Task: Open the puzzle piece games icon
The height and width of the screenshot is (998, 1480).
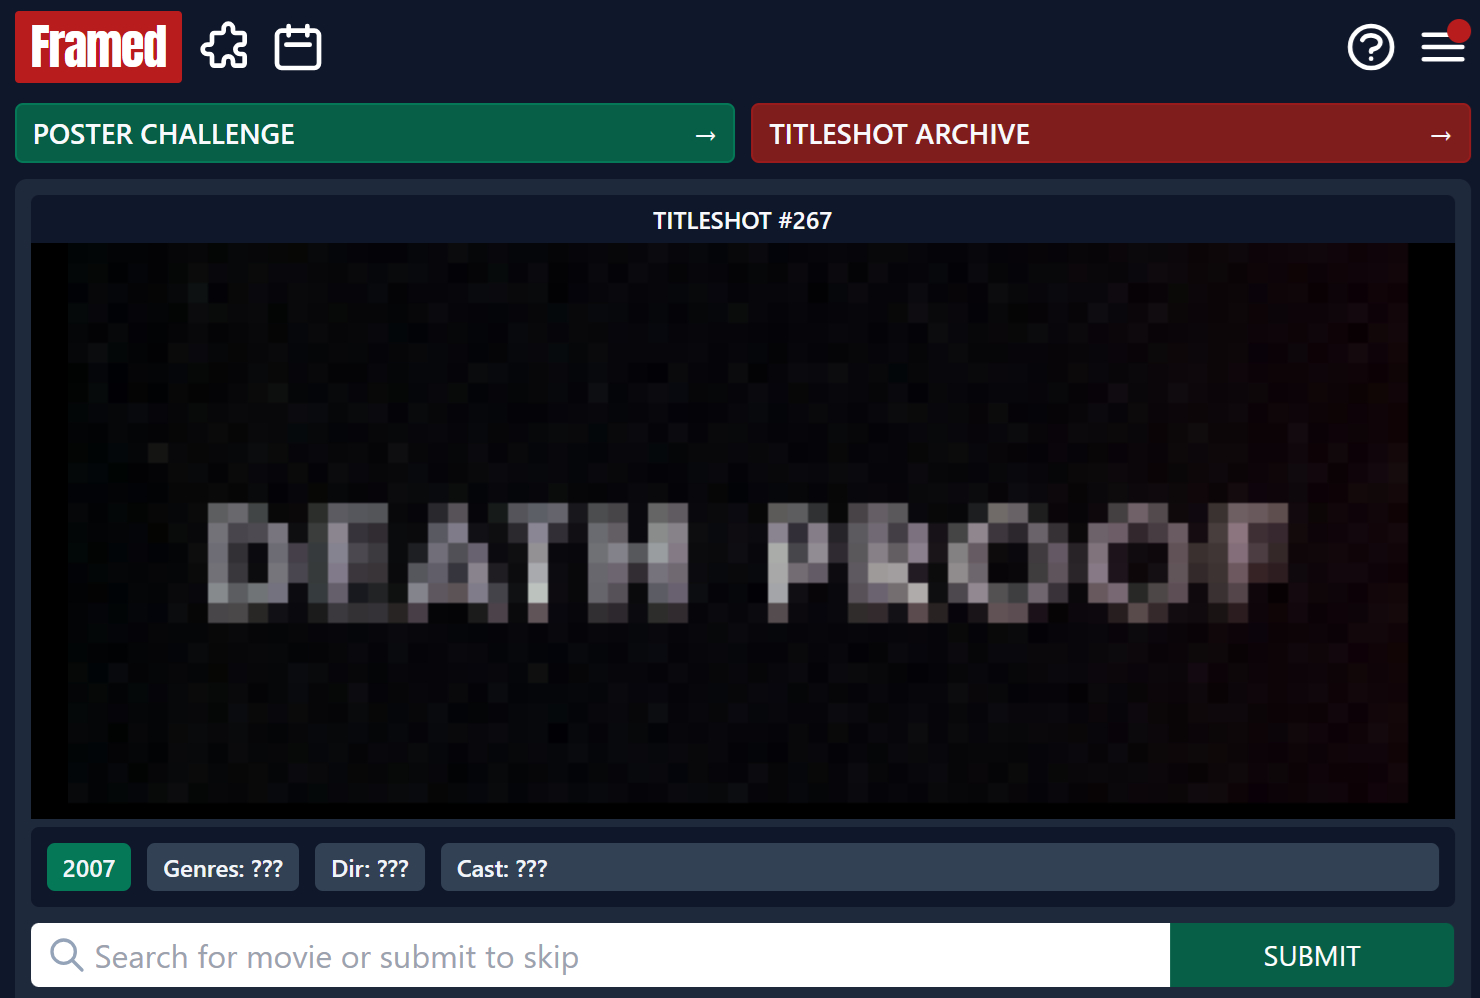Action: 225,47
